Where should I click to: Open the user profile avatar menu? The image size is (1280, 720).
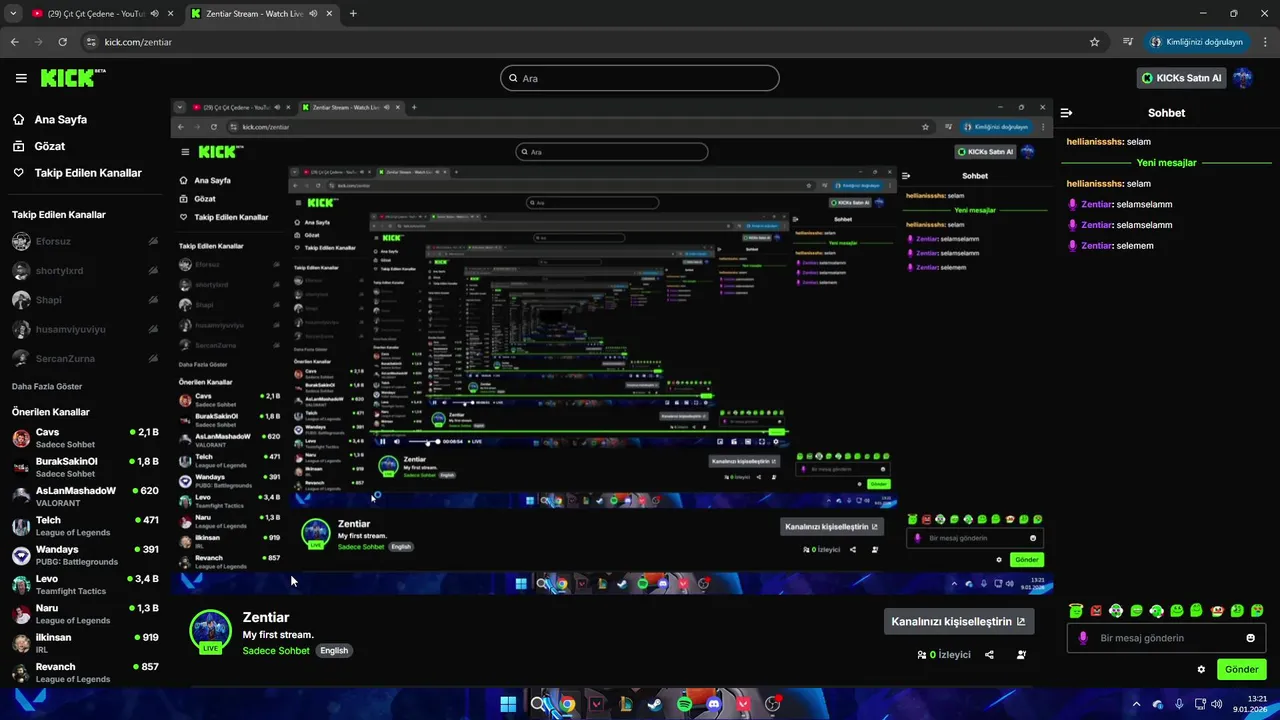(x=1242, y=78)
